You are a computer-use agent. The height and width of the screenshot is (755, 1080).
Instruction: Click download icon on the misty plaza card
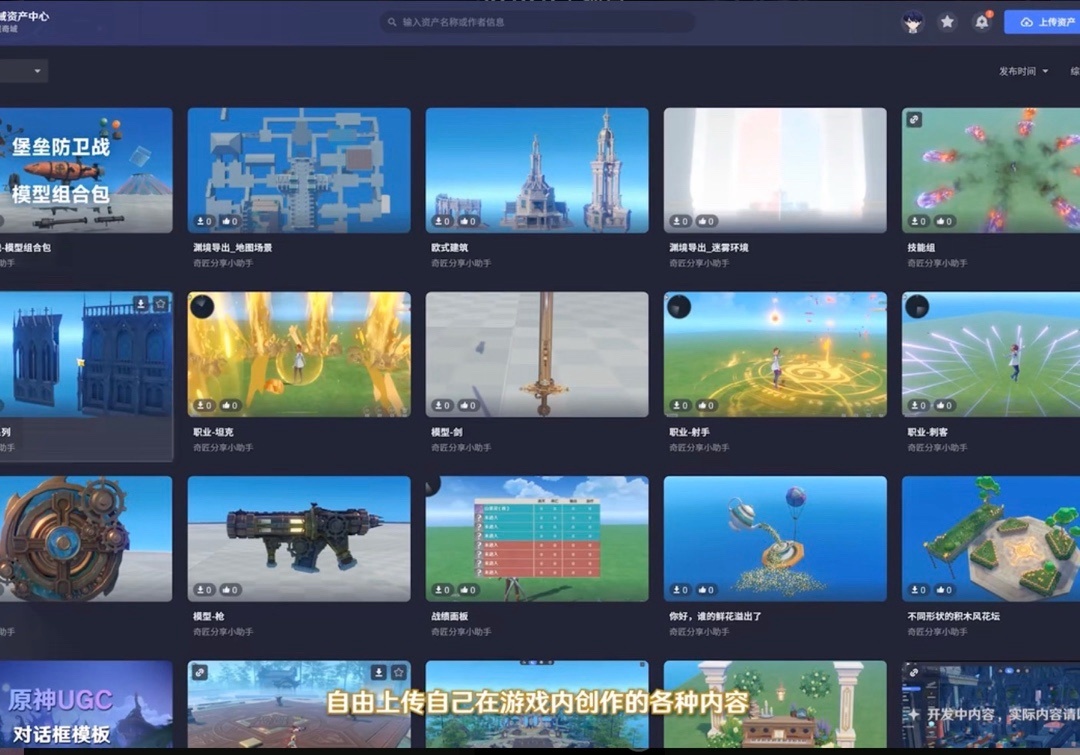tap(378, 672)
